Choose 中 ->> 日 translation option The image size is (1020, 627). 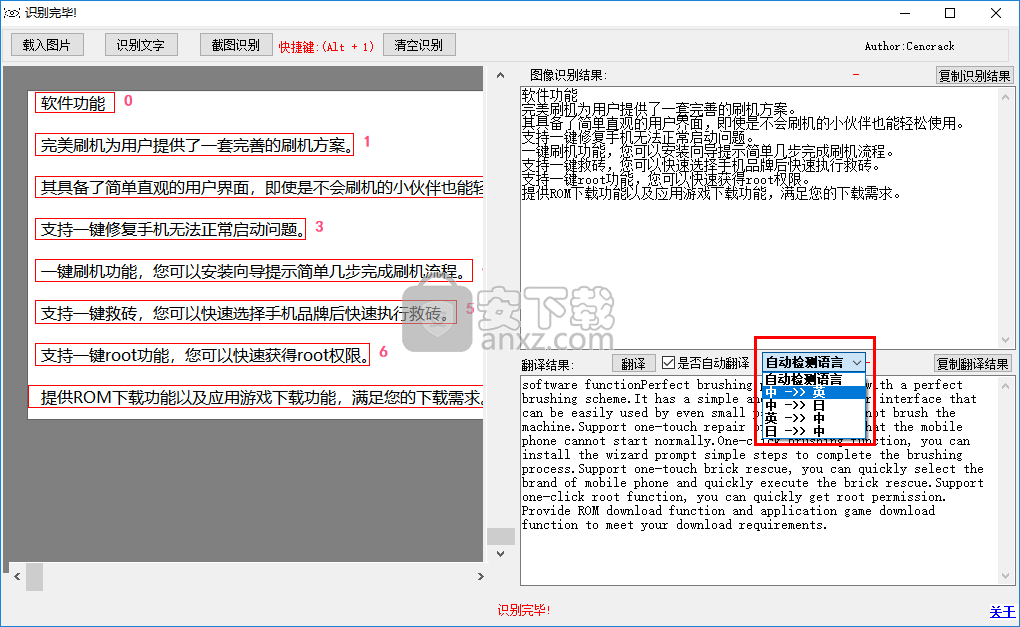(x=813, y=405)
